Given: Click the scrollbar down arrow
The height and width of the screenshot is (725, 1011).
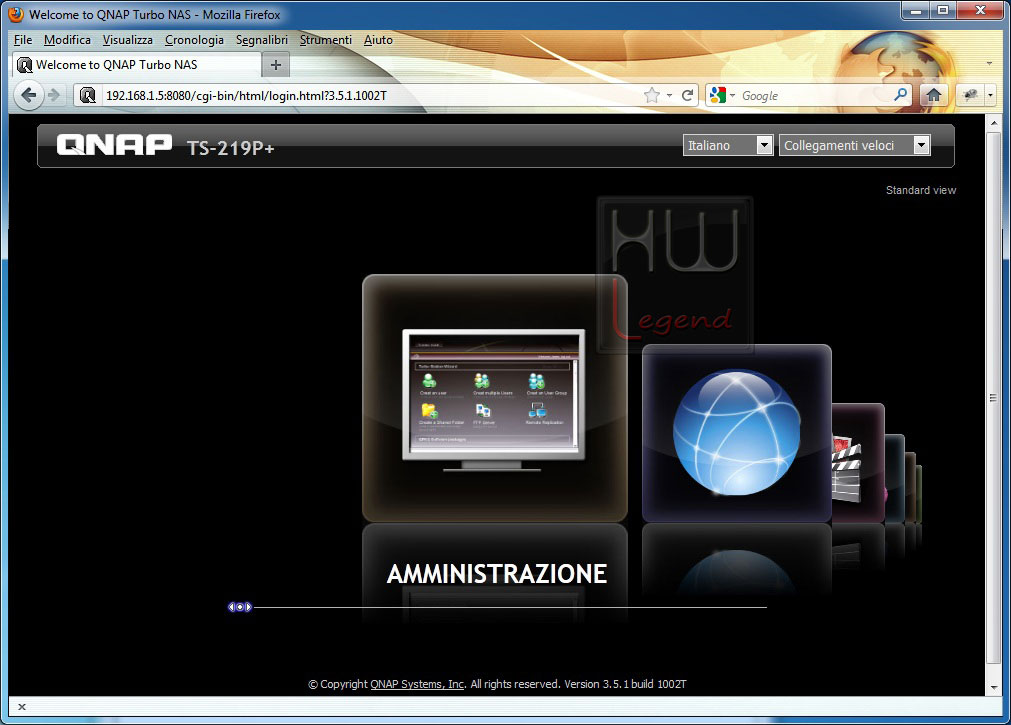Looking at the screenshot, I should (994, 688).
